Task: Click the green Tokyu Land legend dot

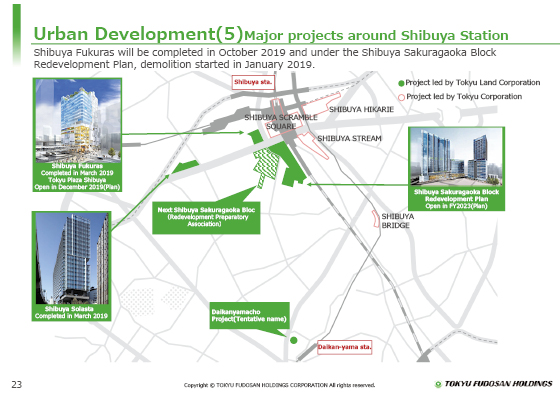Action: (401, 84)
